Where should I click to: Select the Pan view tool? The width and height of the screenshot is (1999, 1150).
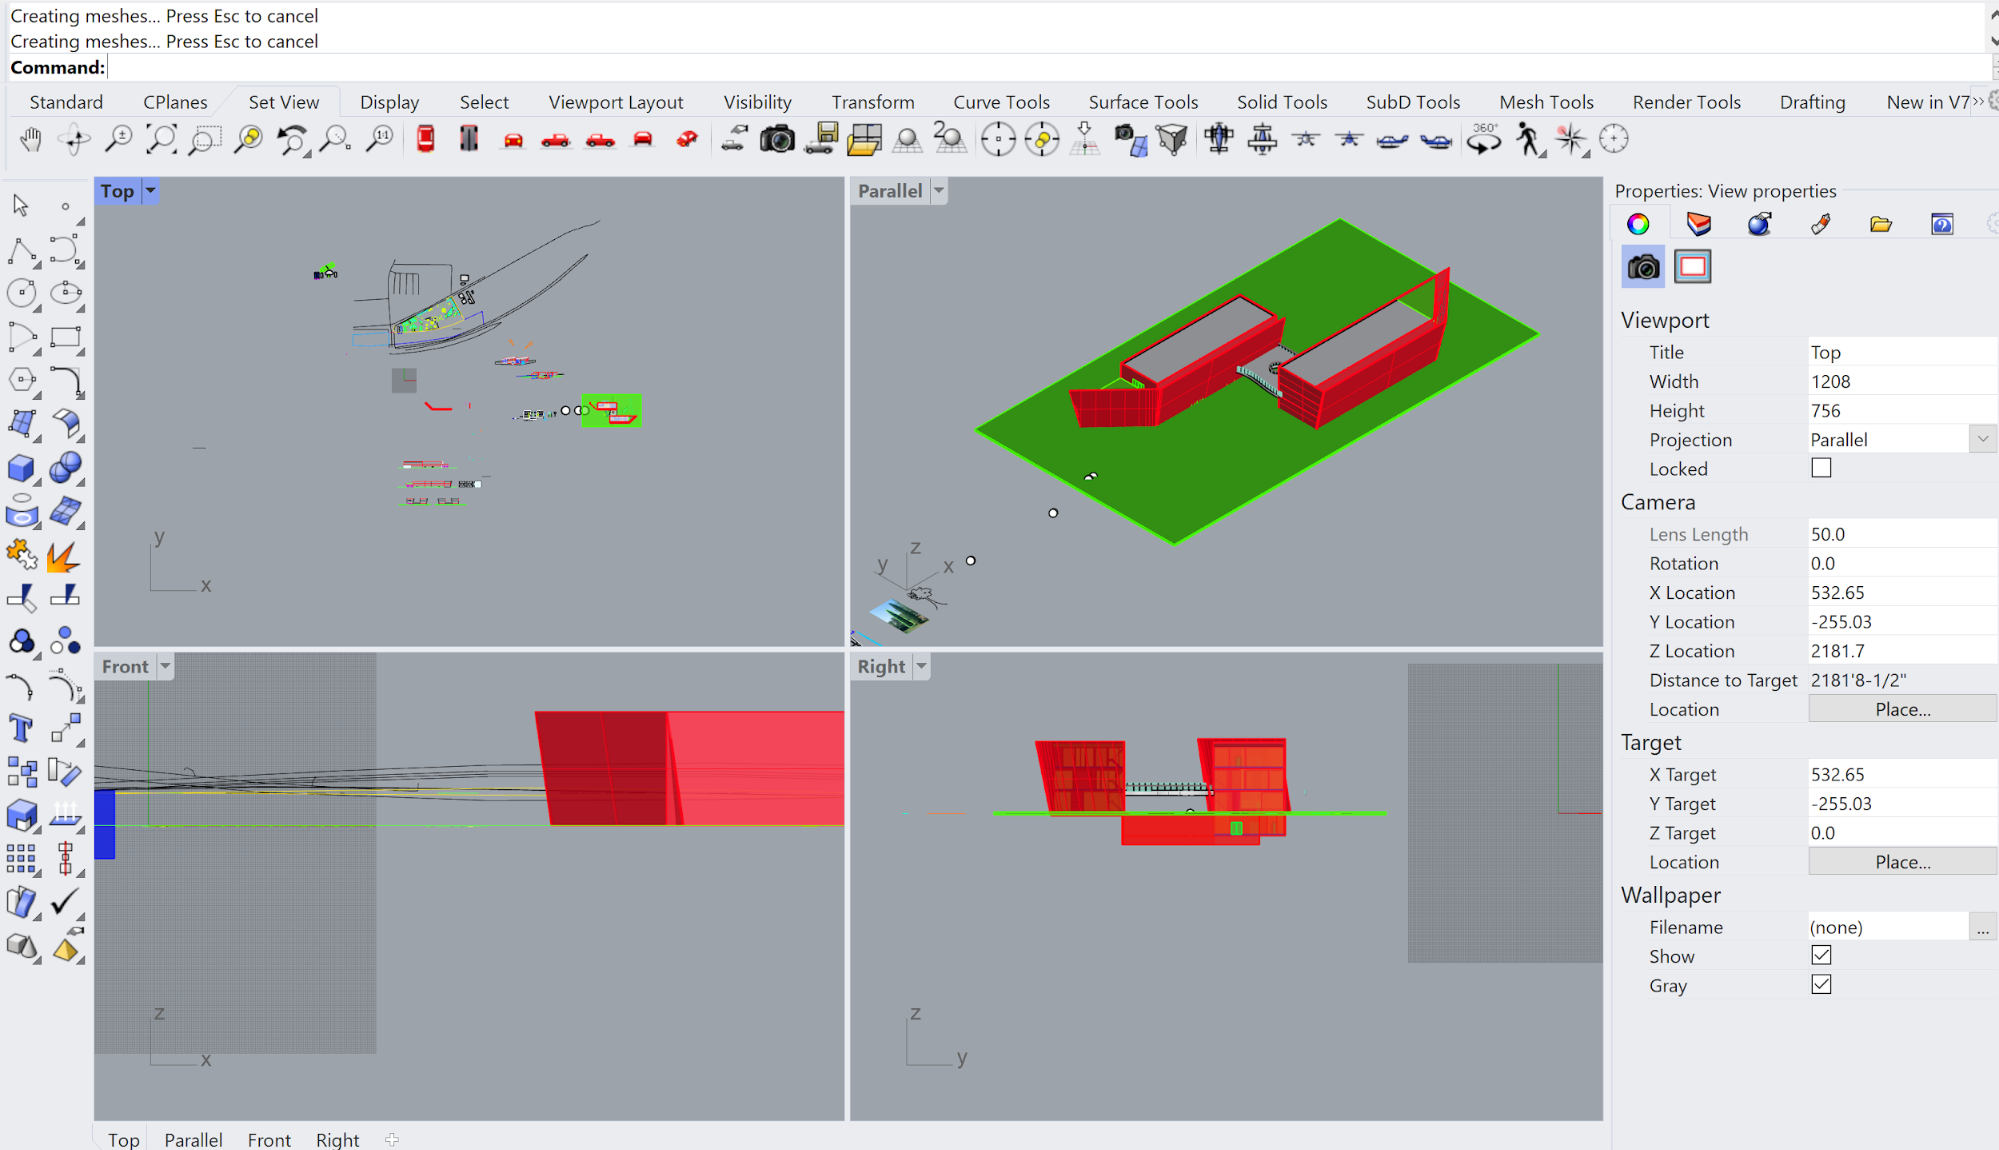tap(30, 140)
